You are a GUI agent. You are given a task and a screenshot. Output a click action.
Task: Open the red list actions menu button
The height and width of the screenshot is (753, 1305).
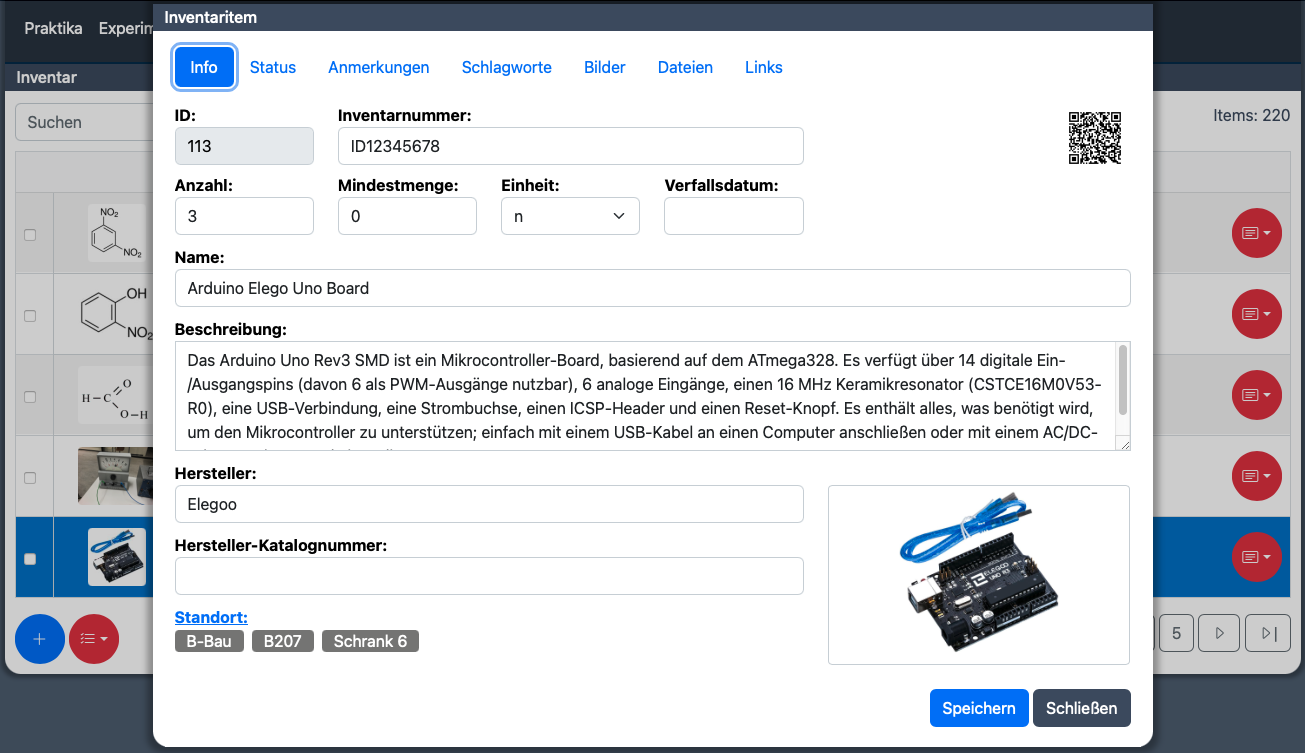94,640
